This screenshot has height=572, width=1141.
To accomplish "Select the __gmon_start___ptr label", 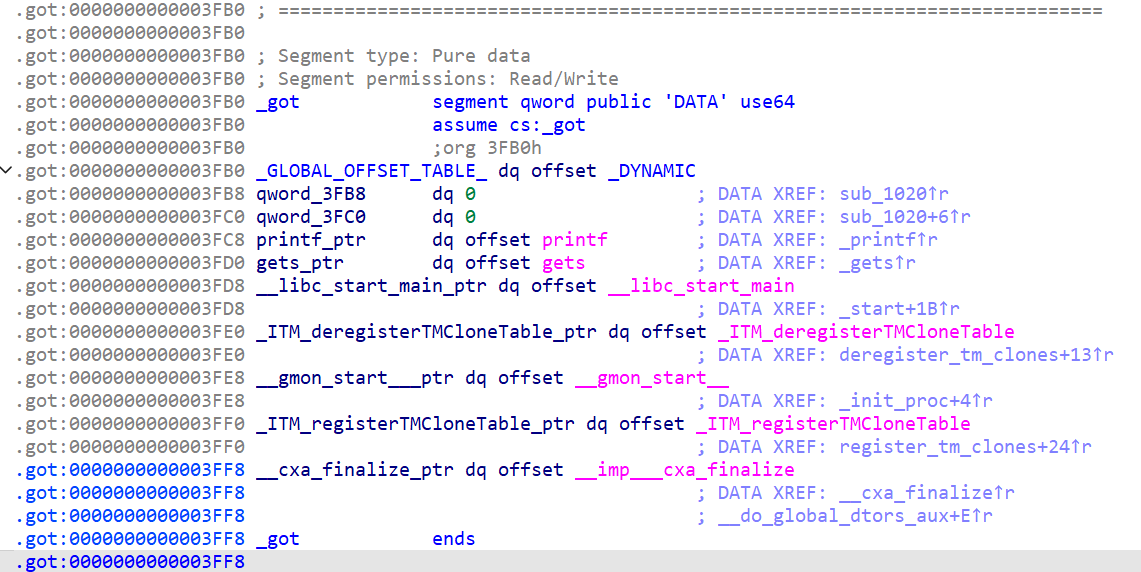I will [x=354, y=378].
